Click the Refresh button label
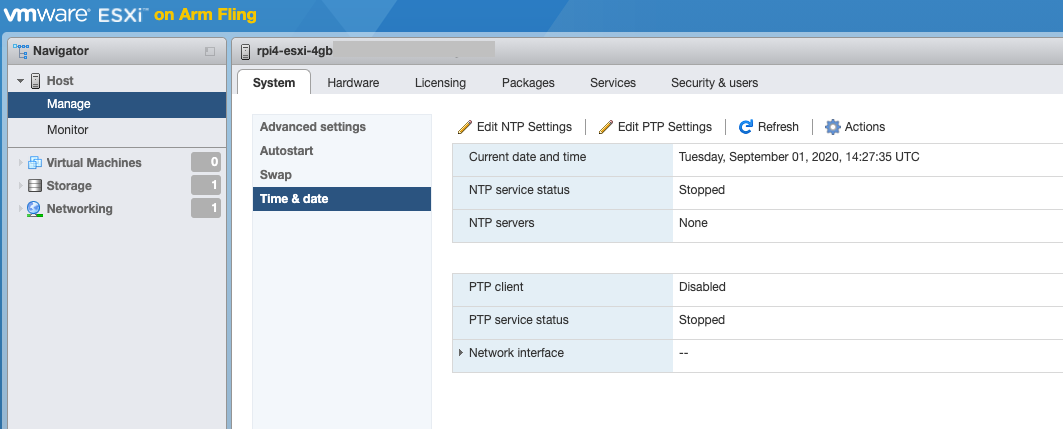1063x429 pixels. (778, 127)
